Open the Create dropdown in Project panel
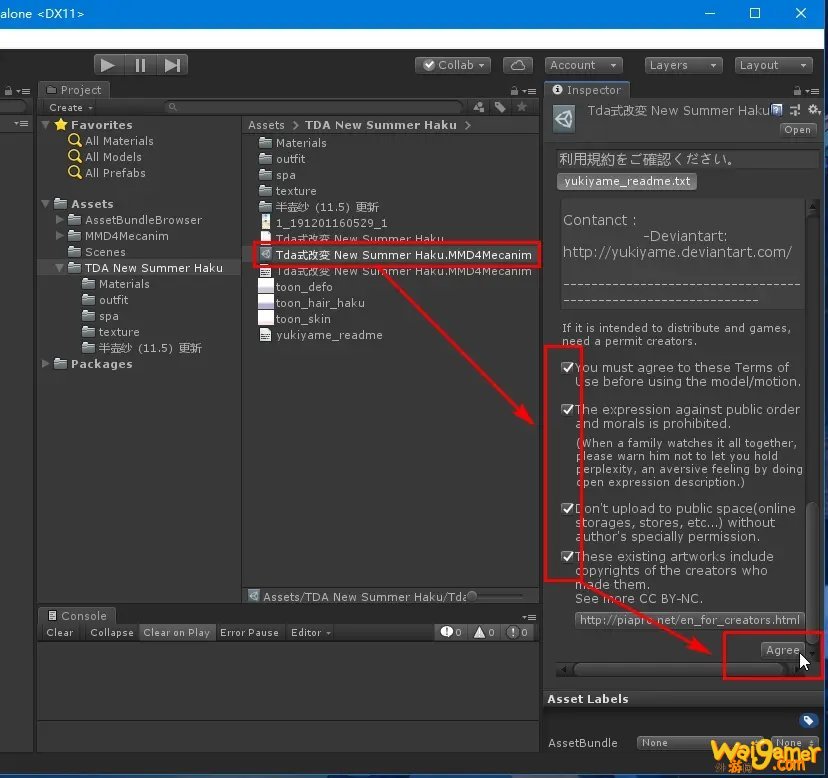This screenshot has width=828, height=778. click(x=71, y=107)
